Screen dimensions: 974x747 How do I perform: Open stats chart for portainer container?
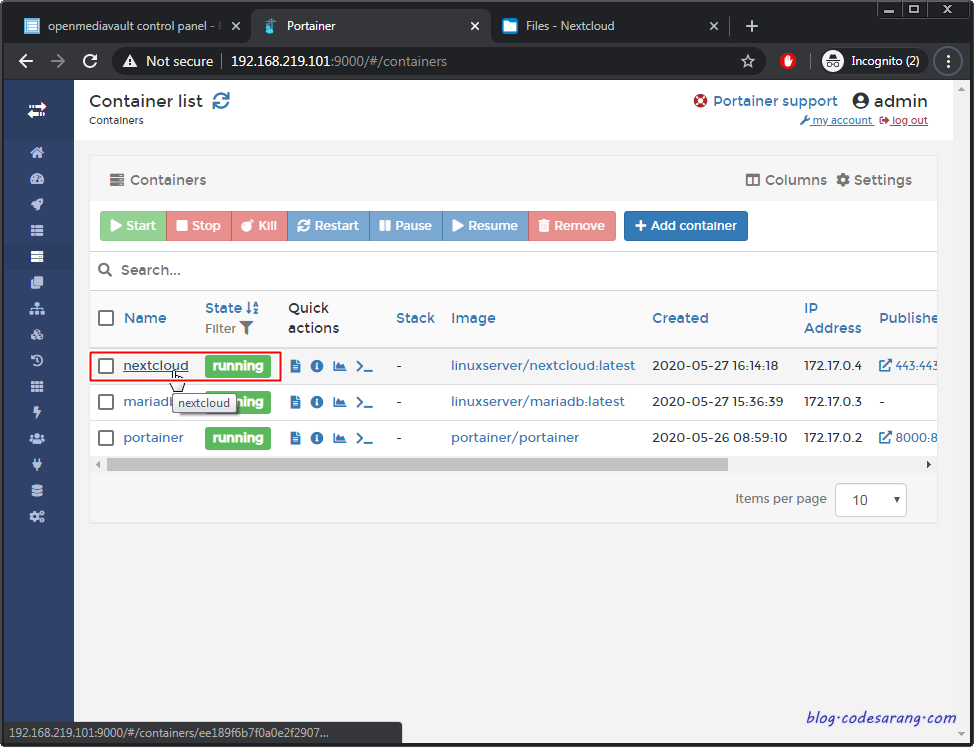click(x=339, y=438)
